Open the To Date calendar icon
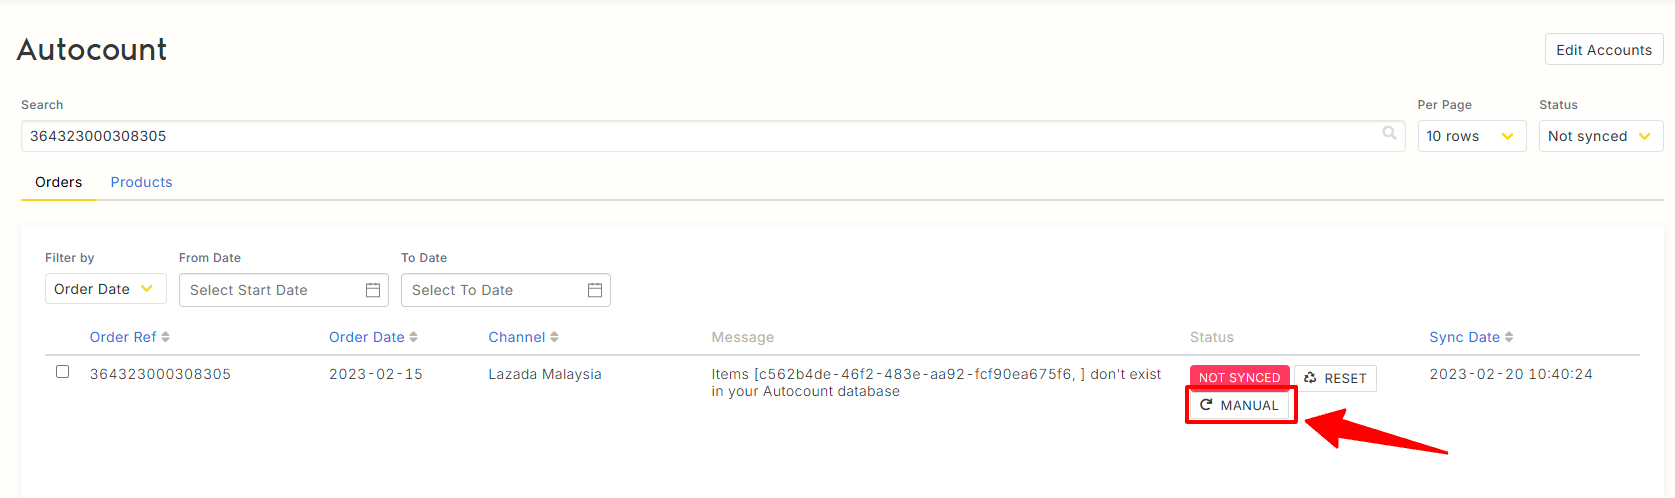 pos(595,290)
